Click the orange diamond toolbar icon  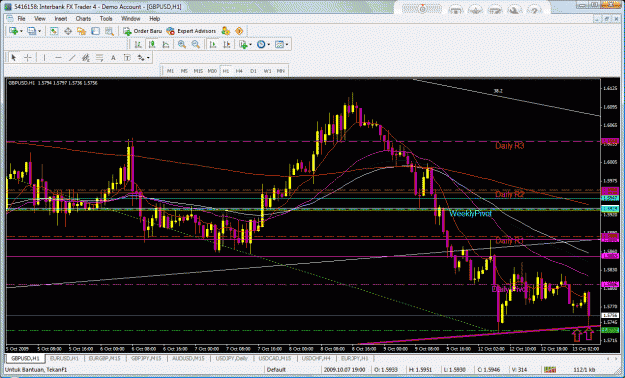pyautogui.click(x=239, y=31)
